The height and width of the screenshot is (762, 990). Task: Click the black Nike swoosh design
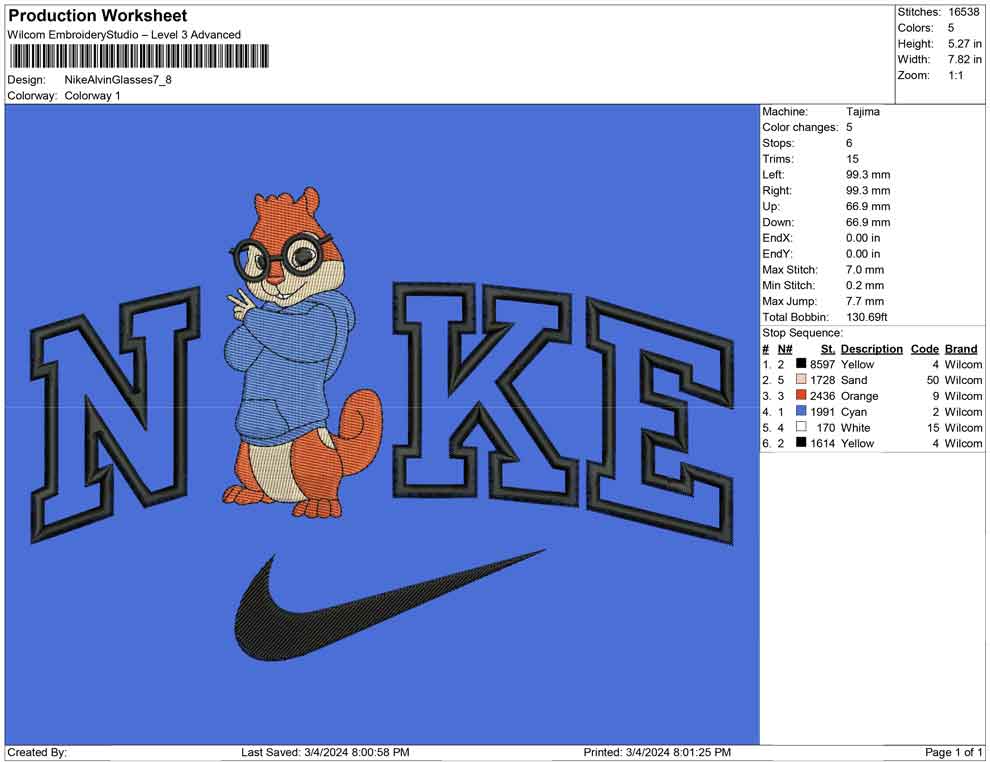click(x=390, y=607)
